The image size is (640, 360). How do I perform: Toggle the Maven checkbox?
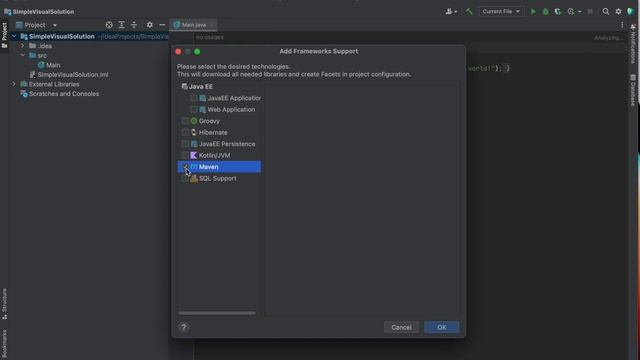(x=185, y=167)
